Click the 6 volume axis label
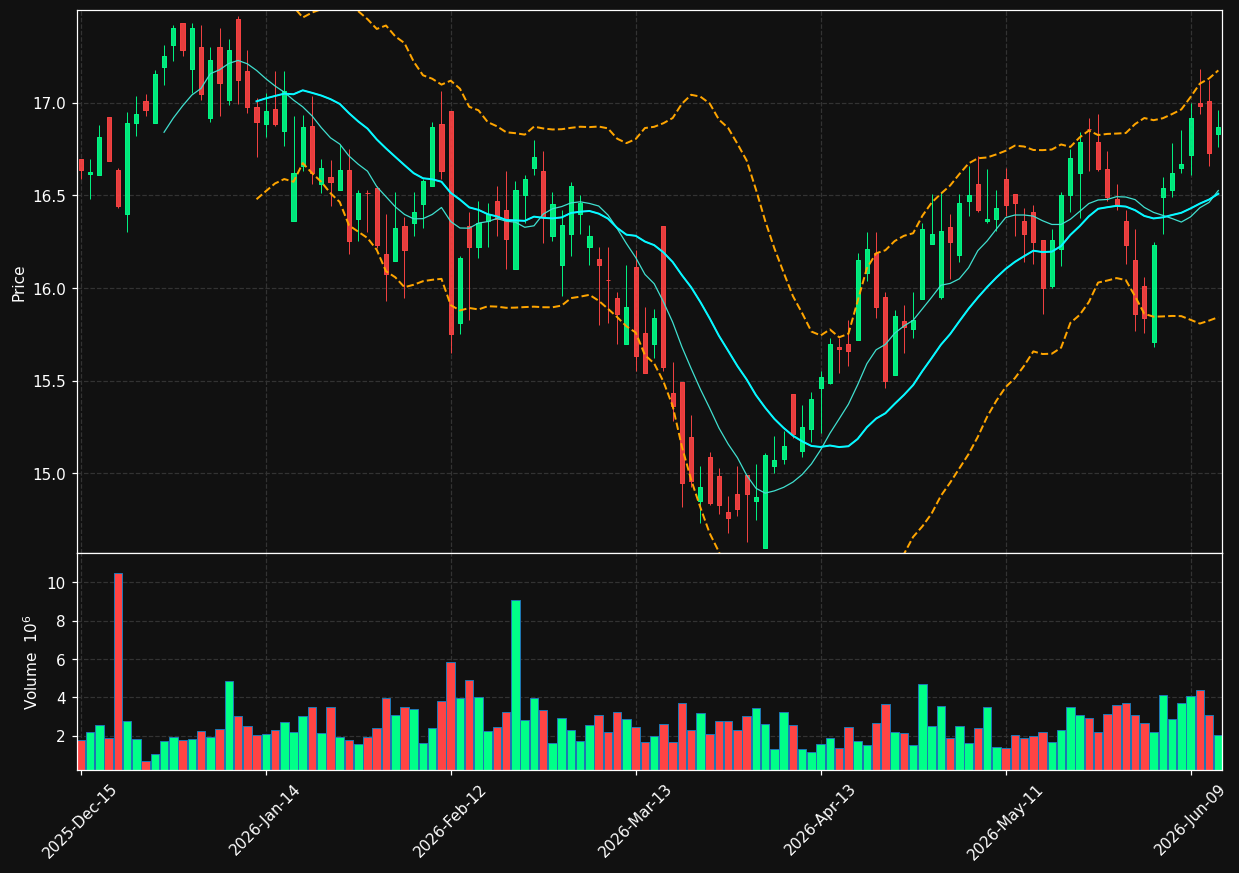Screen dimensions: 1239x873 coord(62,660)
